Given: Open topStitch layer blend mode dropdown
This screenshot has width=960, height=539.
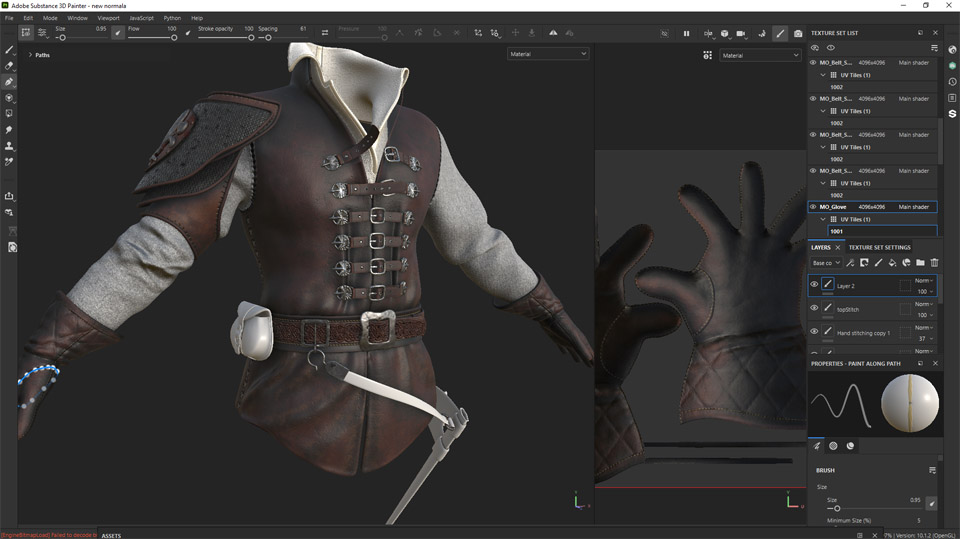Looking at the screenshot, I should point(924,304).
